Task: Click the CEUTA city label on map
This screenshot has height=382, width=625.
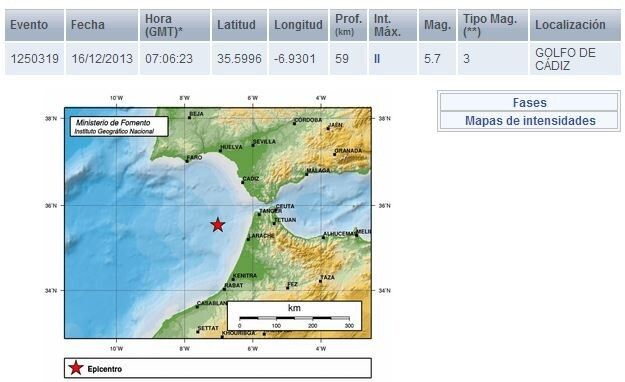Action: pyautogui.click(x=285, y=206)
